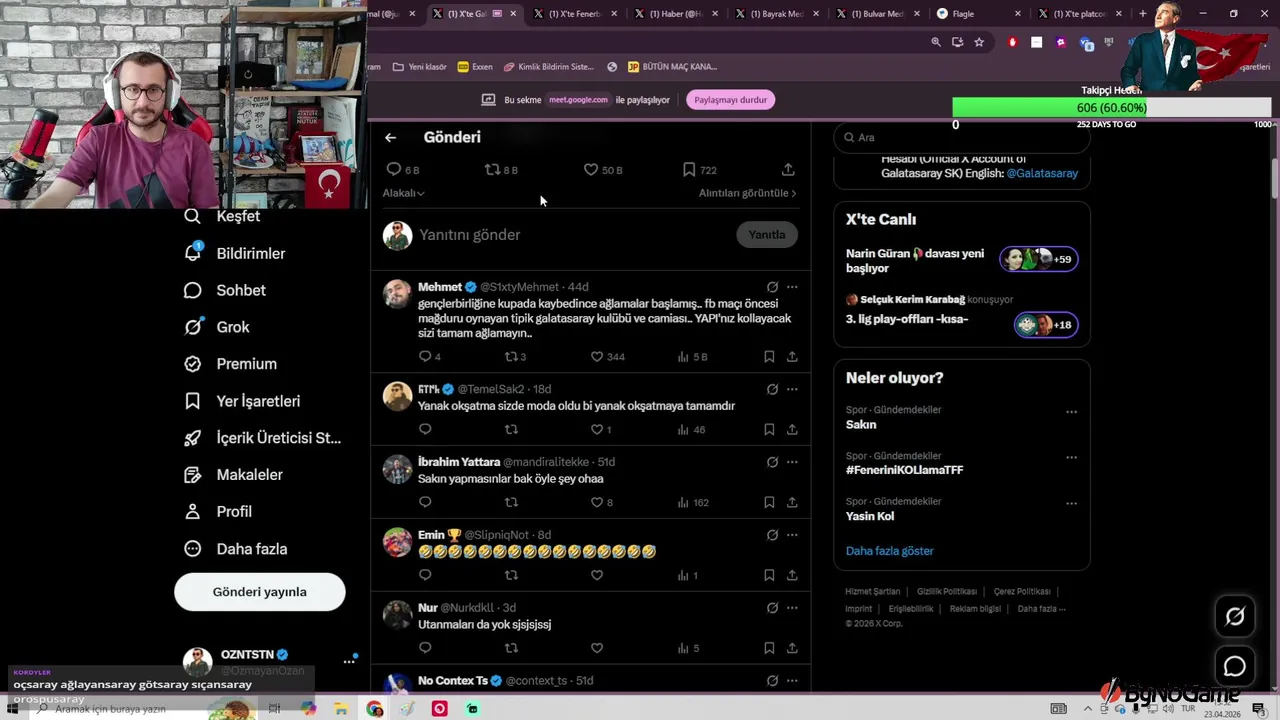Open BÜTÜN MAÇ KANA... bookmark

coord(672,67)
